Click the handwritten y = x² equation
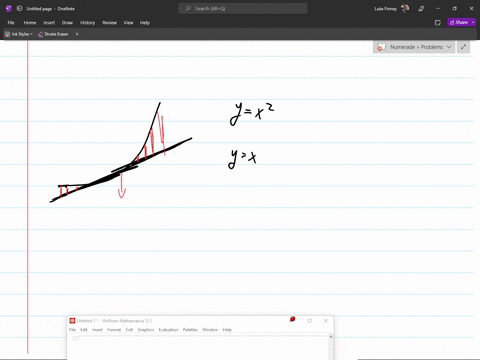The height and width of the screenshot is (360, 480). 252,114
